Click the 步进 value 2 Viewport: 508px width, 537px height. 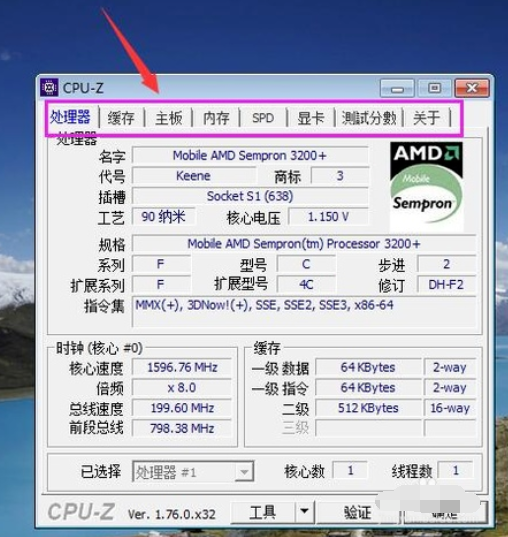click(446, 264)
